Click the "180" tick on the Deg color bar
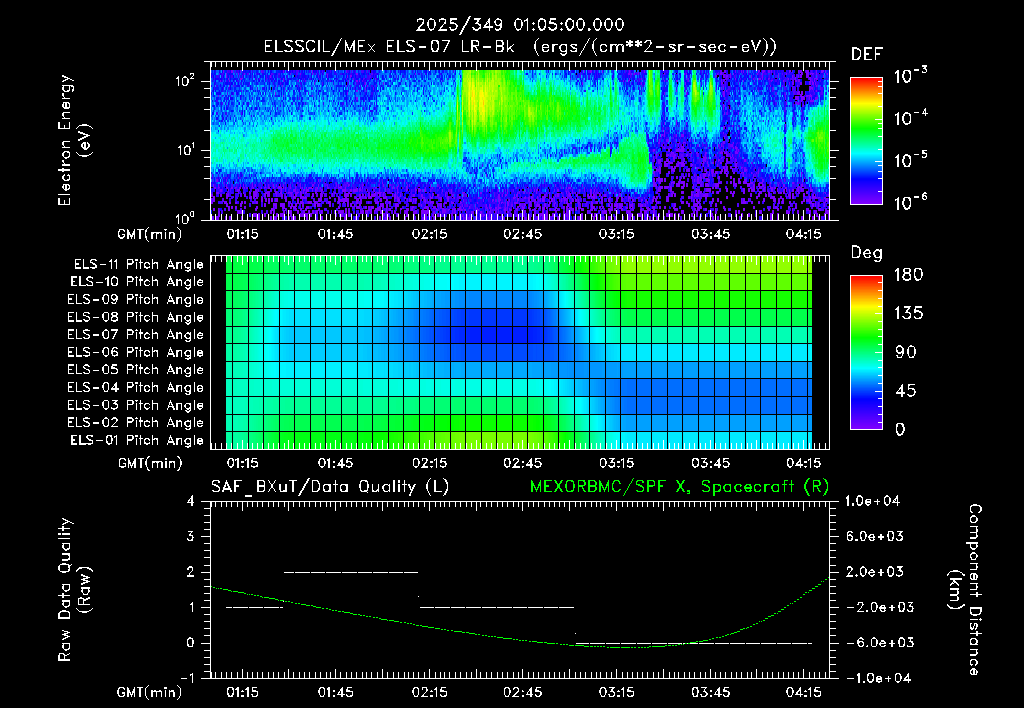 click(908, 275)
